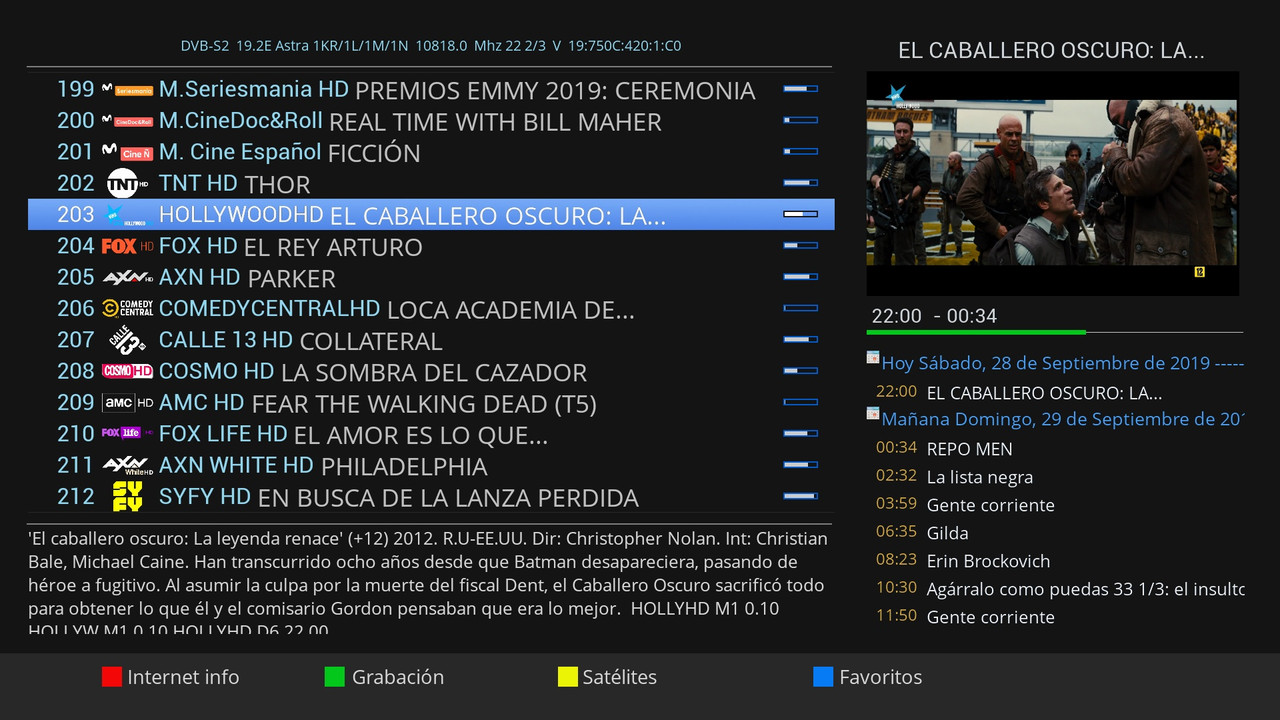This screenshot has height=720, width=1280.
Task: Click the AXN White HD channel logo
Action: tap(128, 465)
